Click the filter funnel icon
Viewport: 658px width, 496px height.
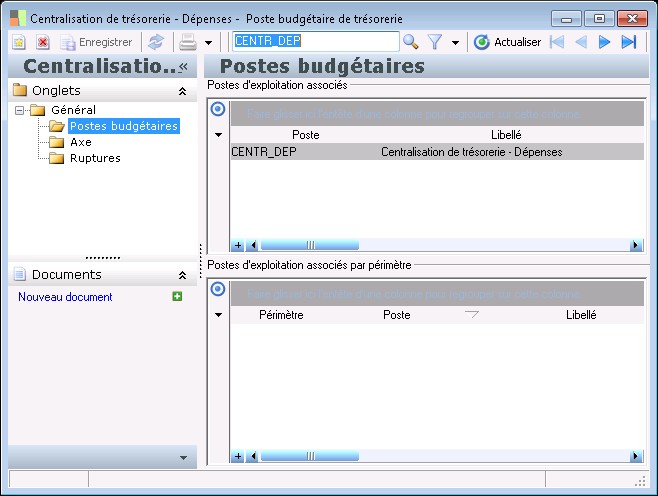[435, 42]
